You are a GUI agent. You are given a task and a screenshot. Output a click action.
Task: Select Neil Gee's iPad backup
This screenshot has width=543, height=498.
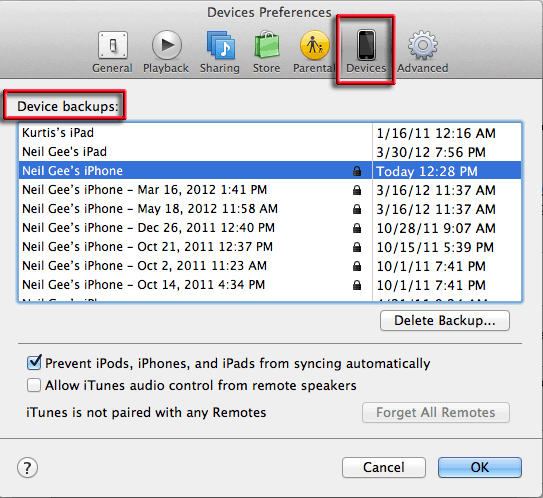[270, 152]
